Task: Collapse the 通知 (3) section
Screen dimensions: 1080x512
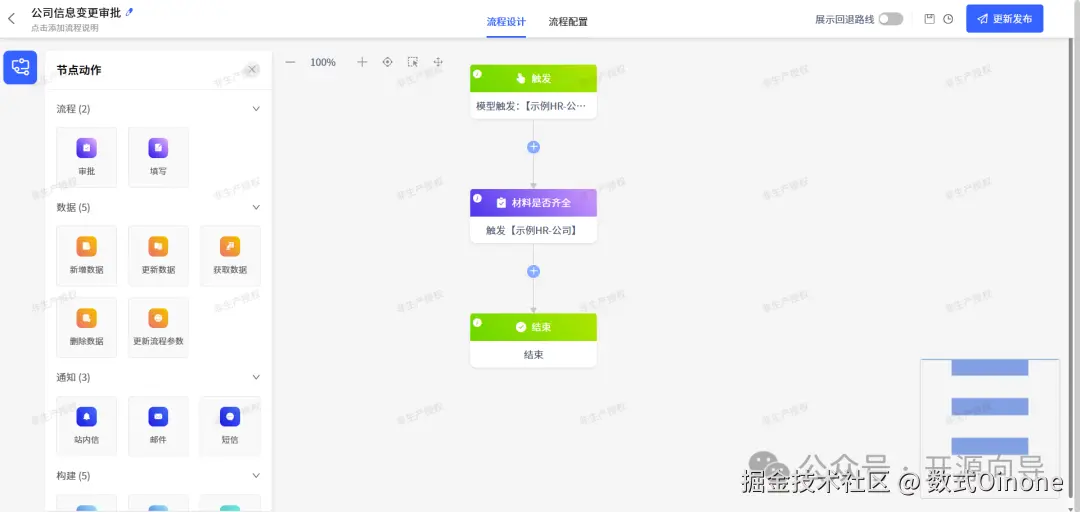Action: pos(256,377)
